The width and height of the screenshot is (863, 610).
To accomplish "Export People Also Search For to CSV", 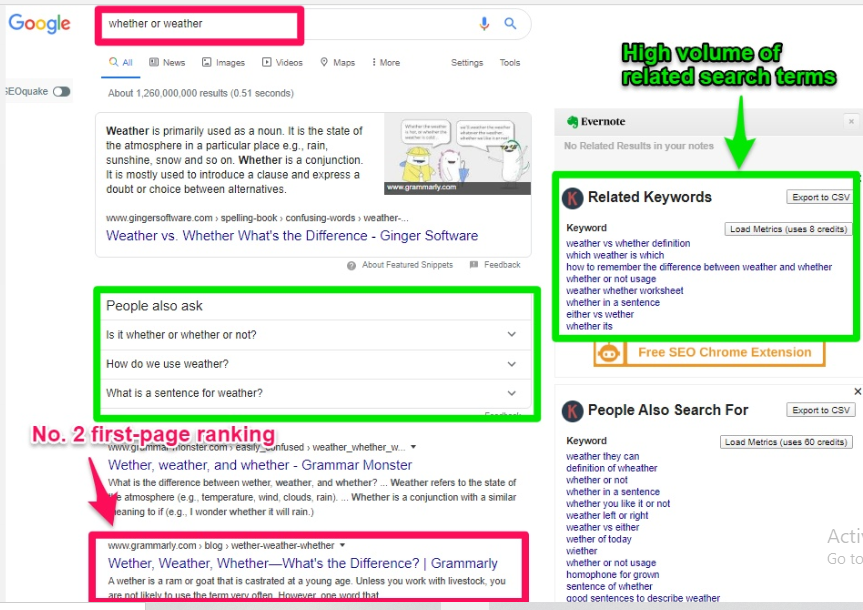I will 821,410.
